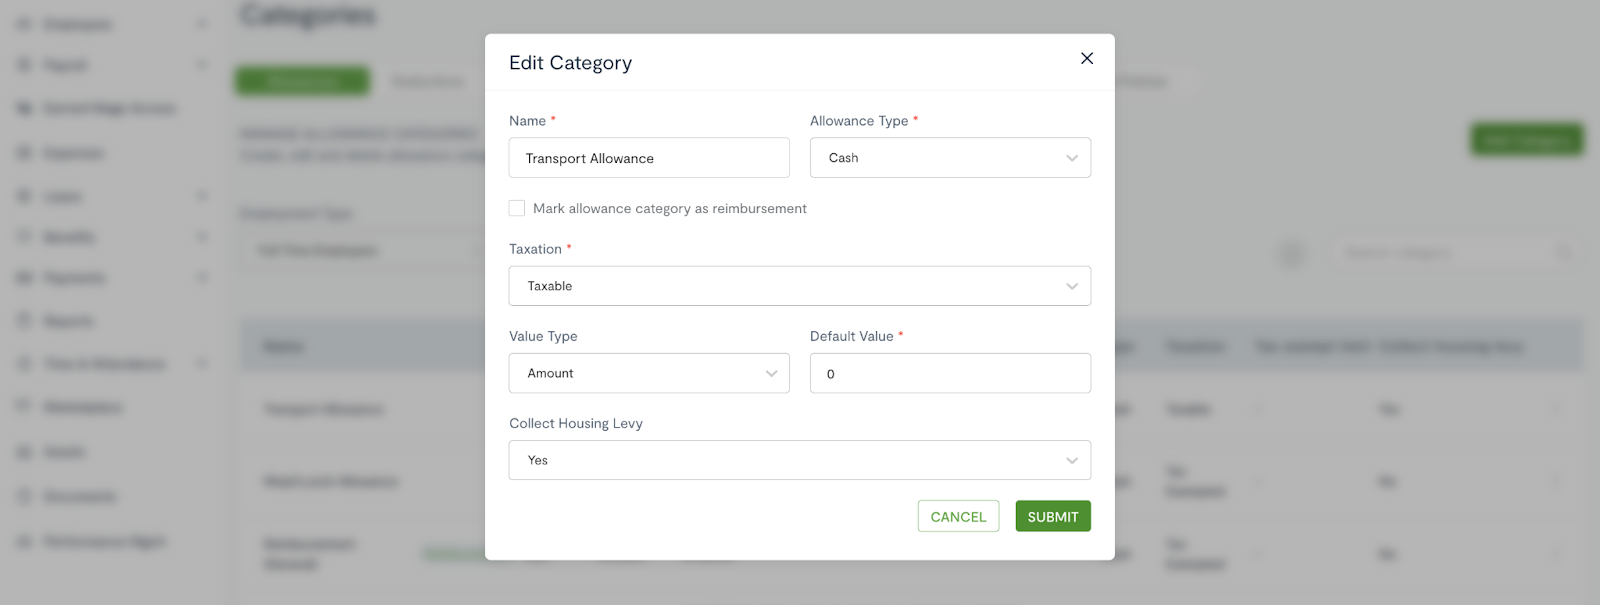Click the Name field with Transport Allowance
Viewport: 1600px width, 605px height.
[x=649, y=158]
